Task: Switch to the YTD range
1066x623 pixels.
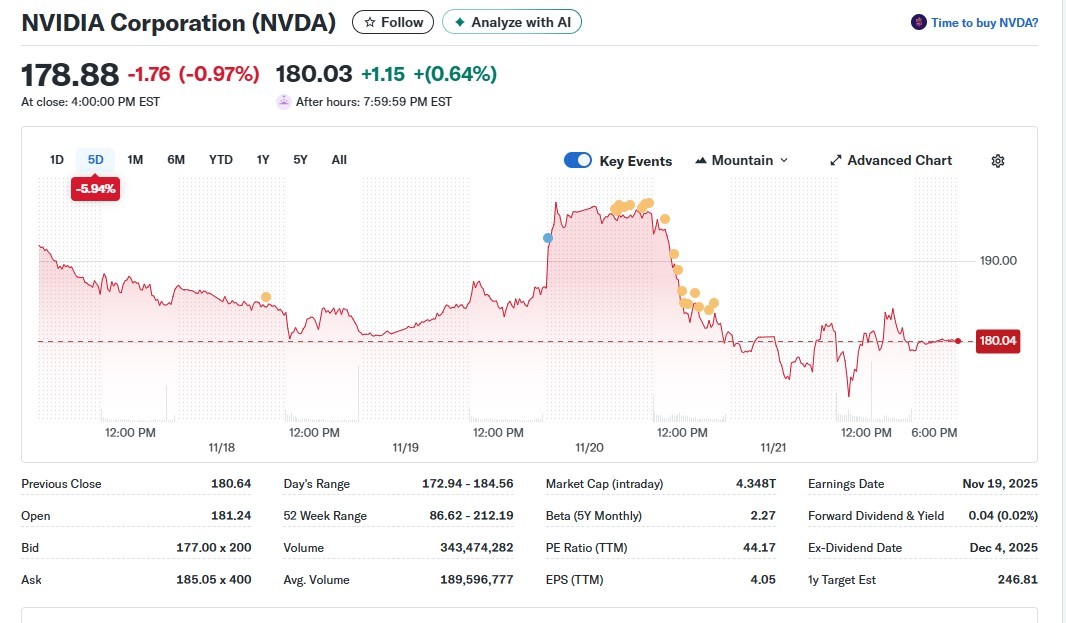Action: (x=220, y=160)
